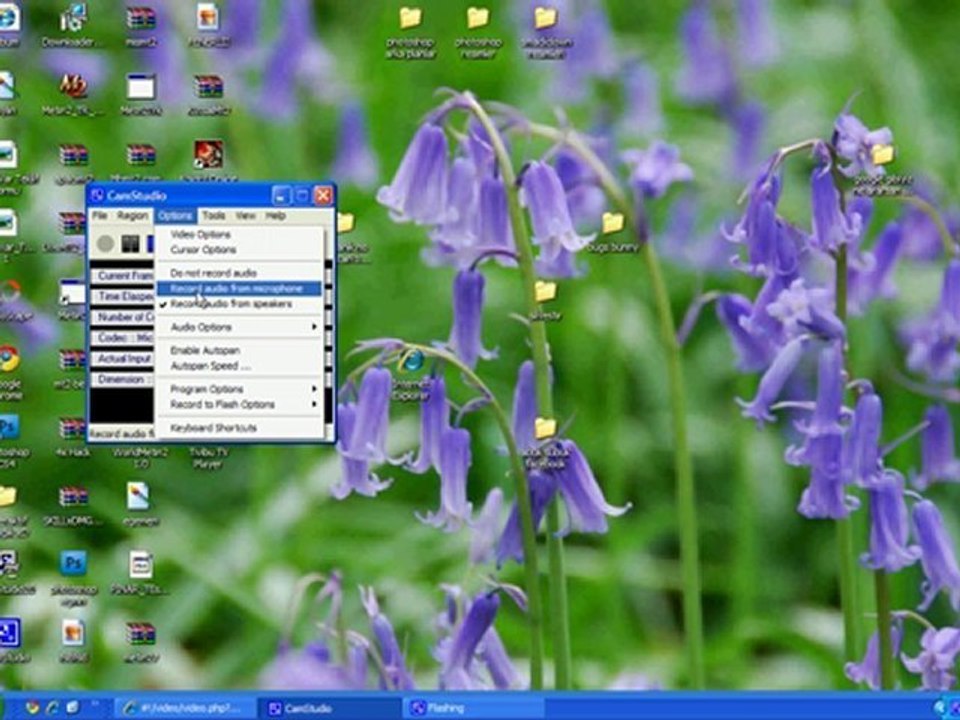
Task: Open the Tools menu
Action: pos(213,215)
